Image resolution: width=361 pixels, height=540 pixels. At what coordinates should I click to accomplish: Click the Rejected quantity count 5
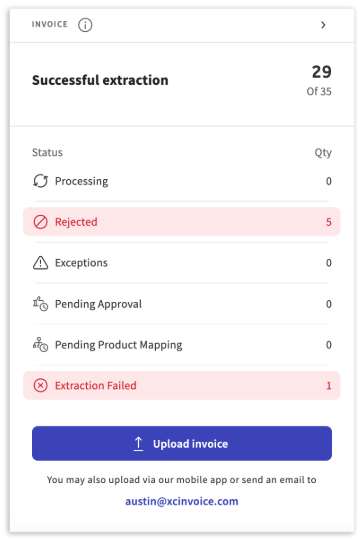point(329,222)
